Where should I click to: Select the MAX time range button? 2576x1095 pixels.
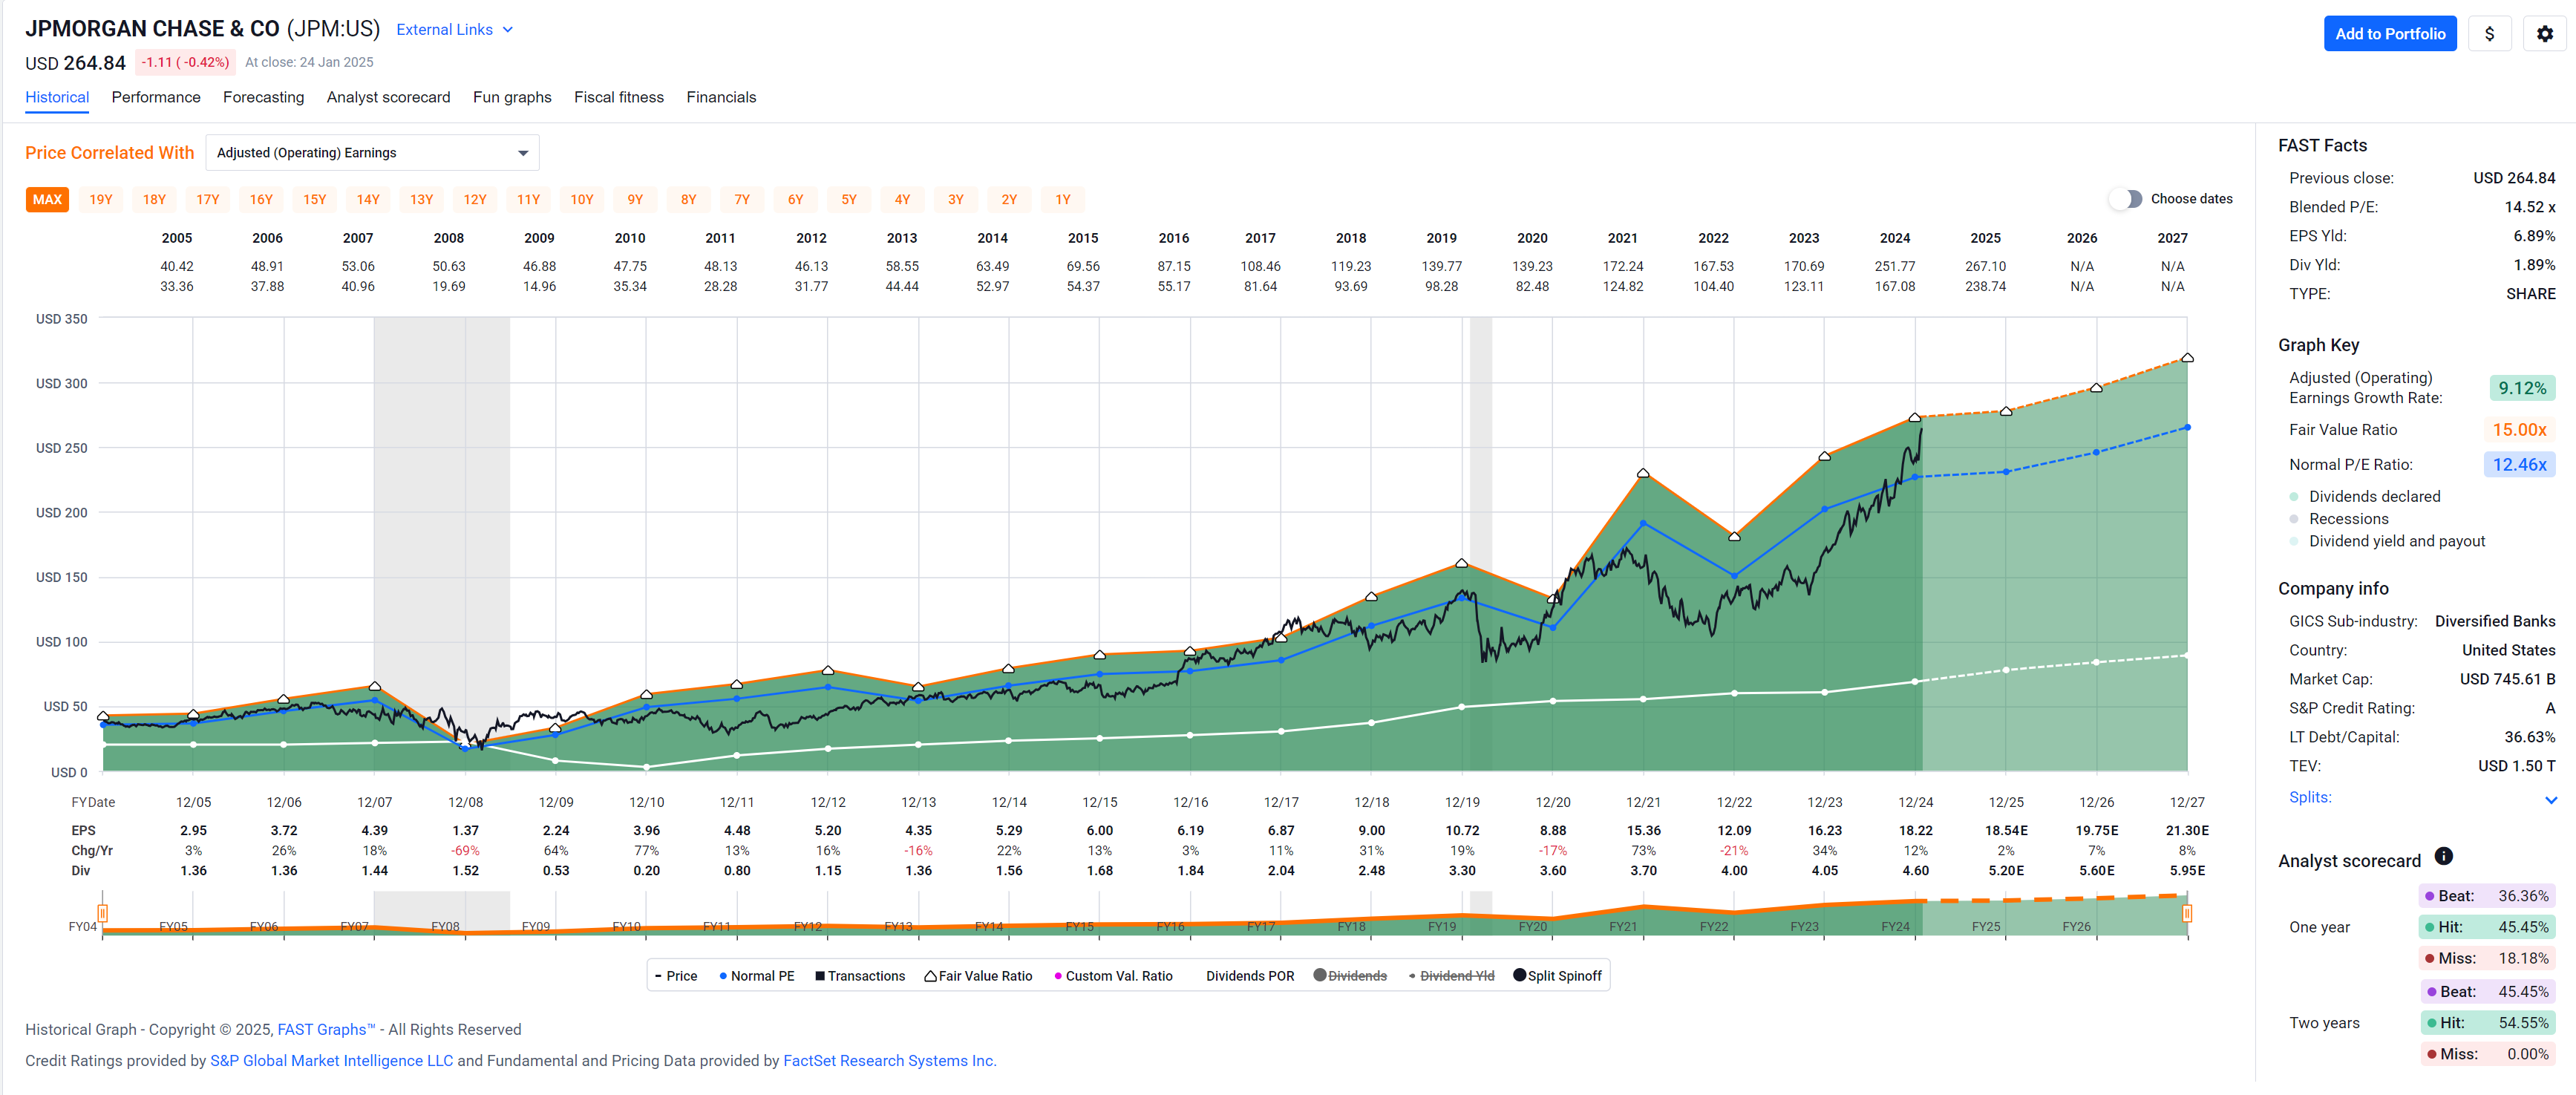pos(47,200)
